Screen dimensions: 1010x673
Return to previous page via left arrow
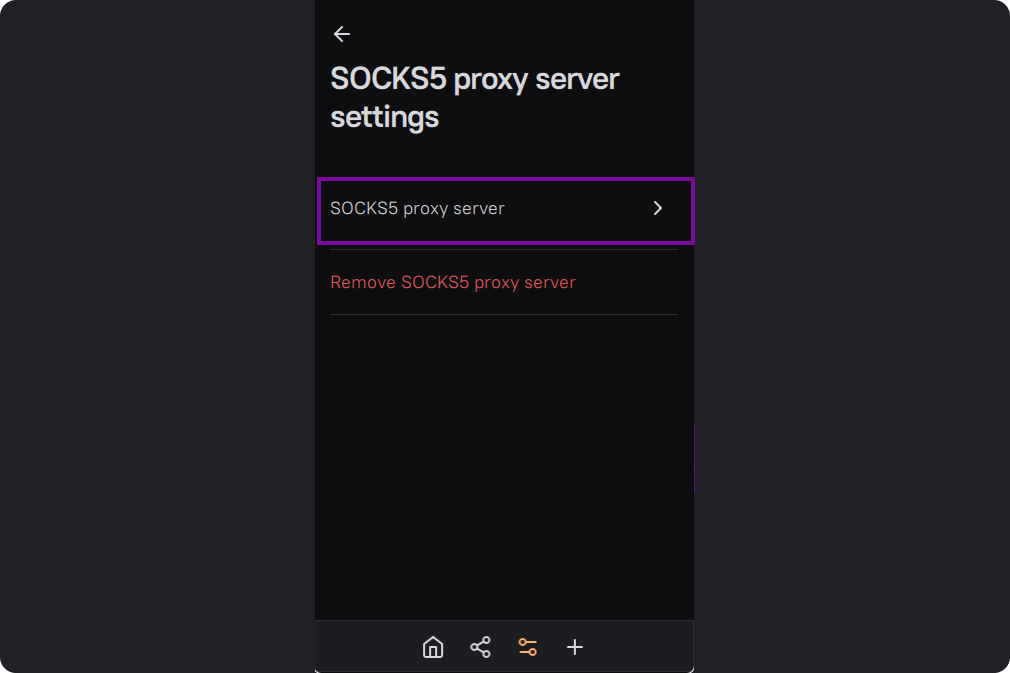coord(342,34)
